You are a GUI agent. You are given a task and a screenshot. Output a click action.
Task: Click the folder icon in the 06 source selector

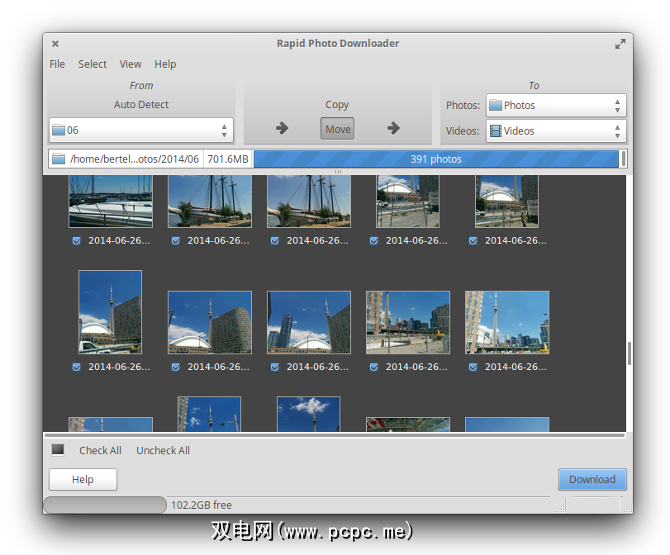[x=58, y=130]
